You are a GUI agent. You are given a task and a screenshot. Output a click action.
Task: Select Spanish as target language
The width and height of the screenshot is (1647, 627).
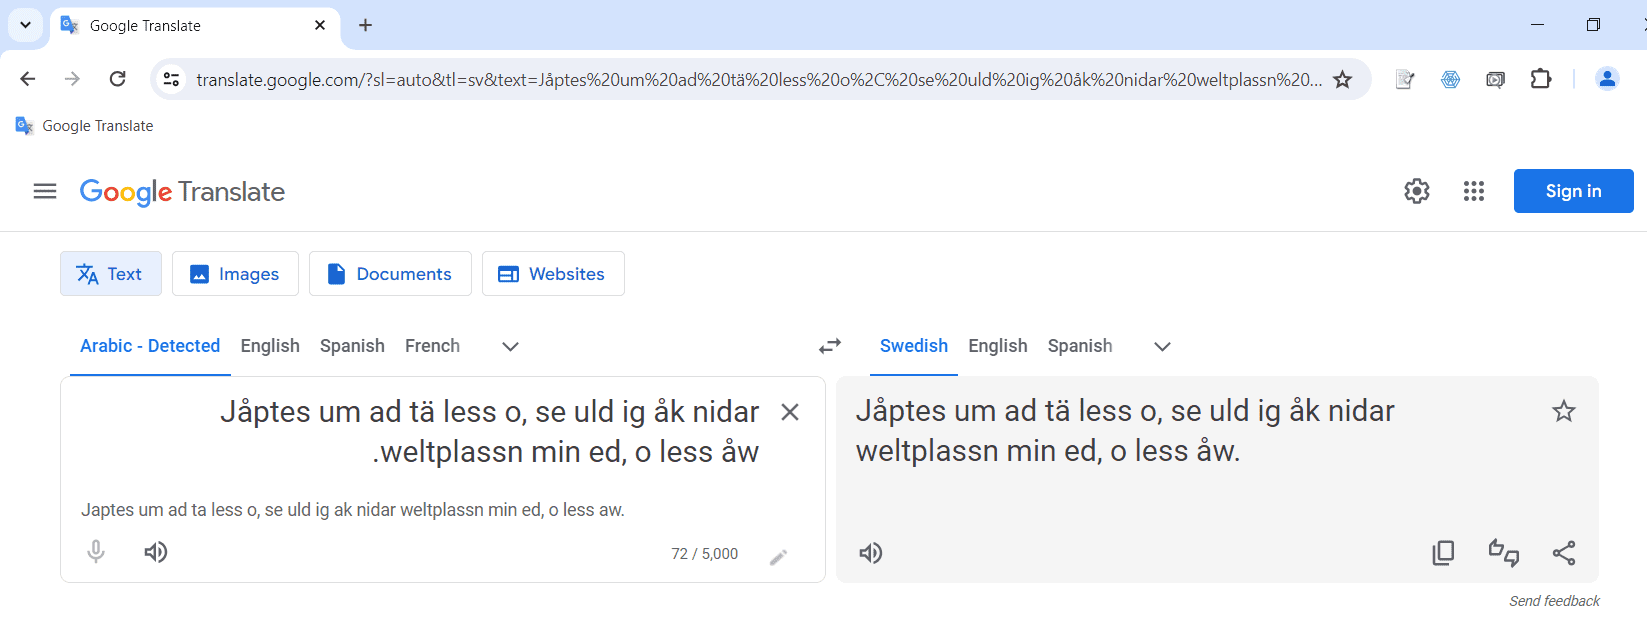1080,346
